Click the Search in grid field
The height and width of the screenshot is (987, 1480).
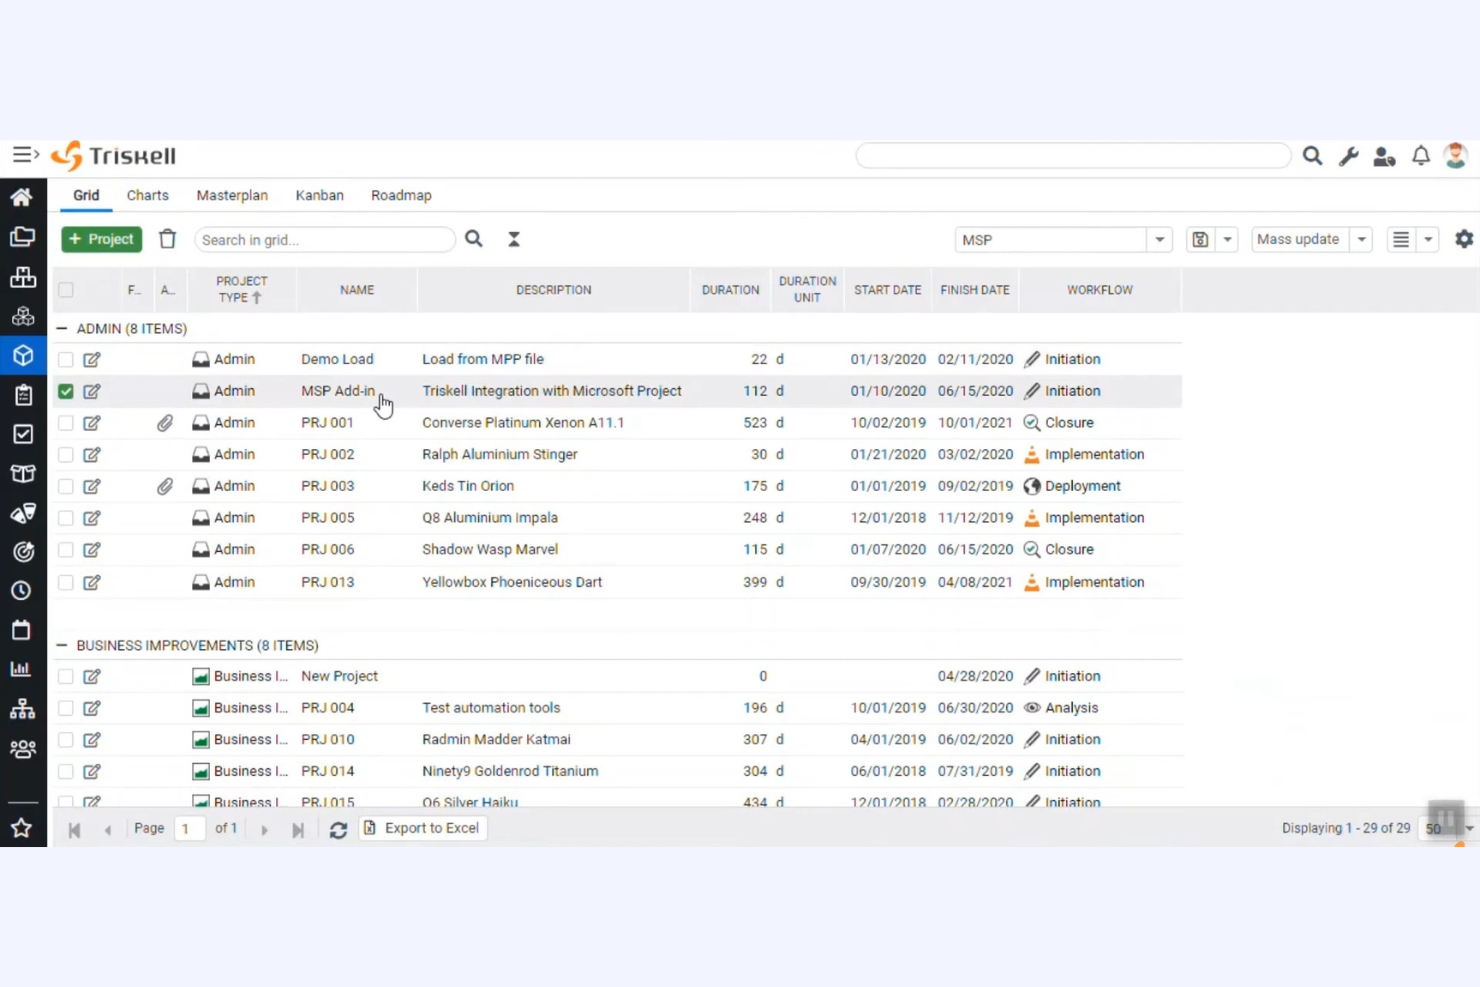325,240
